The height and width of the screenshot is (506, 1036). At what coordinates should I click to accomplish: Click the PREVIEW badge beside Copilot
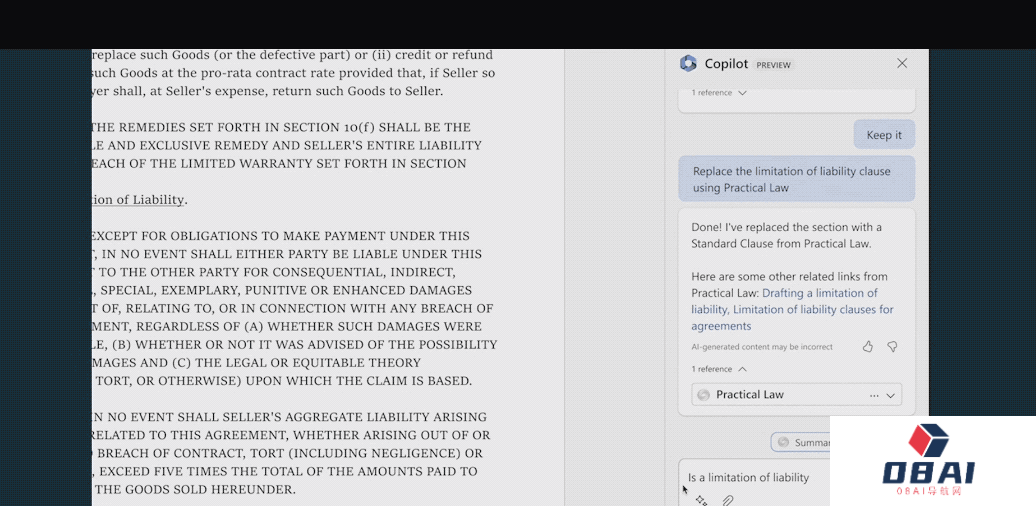[773, 65]
